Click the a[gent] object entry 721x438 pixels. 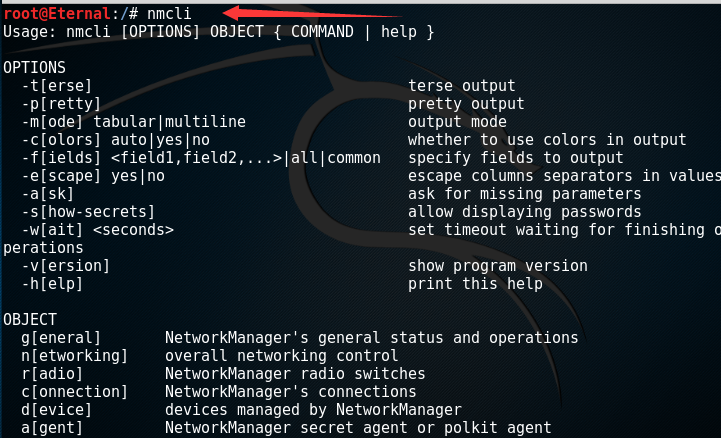coord(52,428)
